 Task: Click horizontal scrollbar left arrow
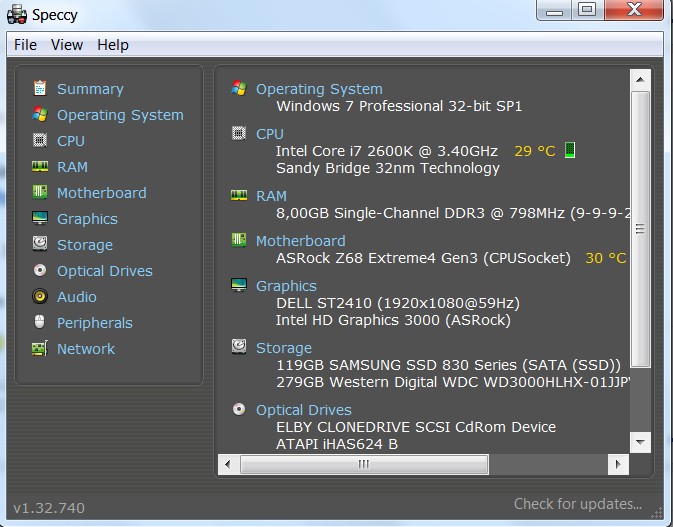pyautogui.click(x=228, y=464)
